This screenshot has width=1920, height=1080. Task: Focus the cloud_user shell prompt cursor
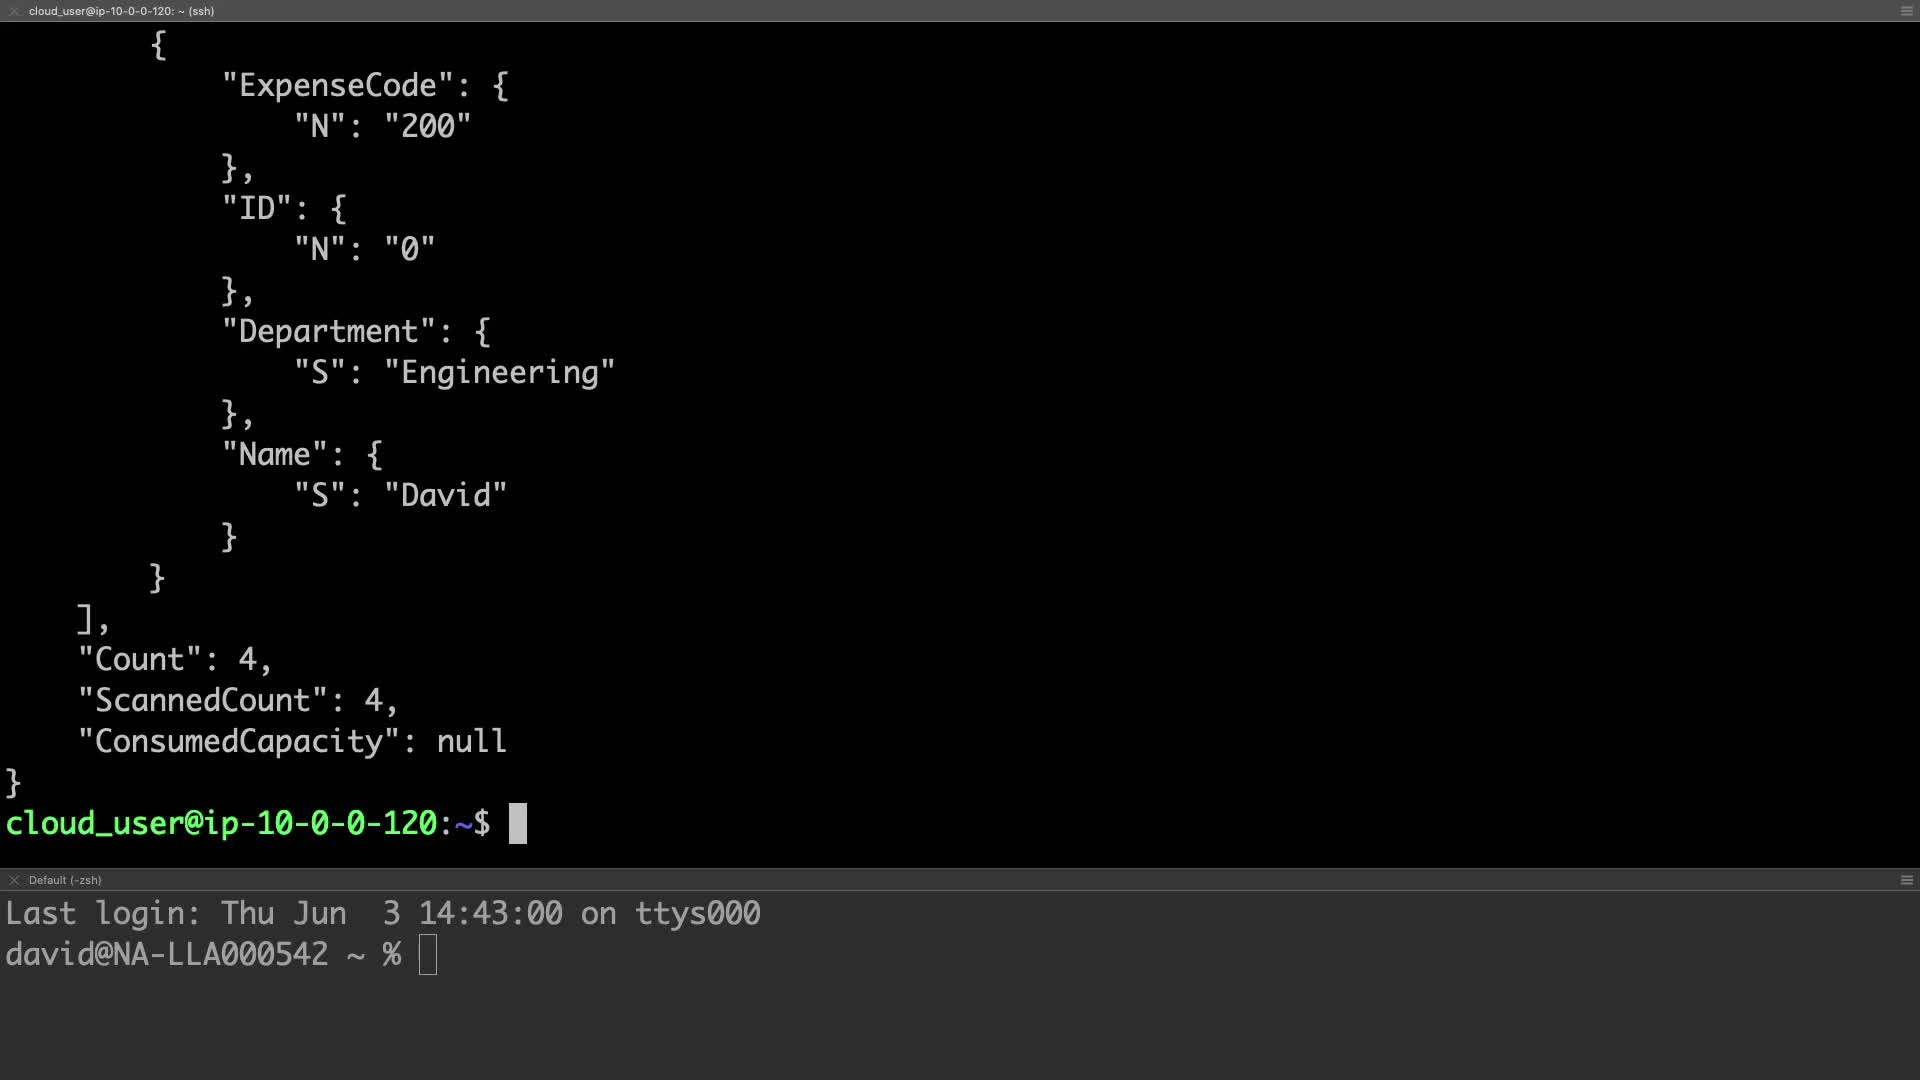click(x=517, y=824)
